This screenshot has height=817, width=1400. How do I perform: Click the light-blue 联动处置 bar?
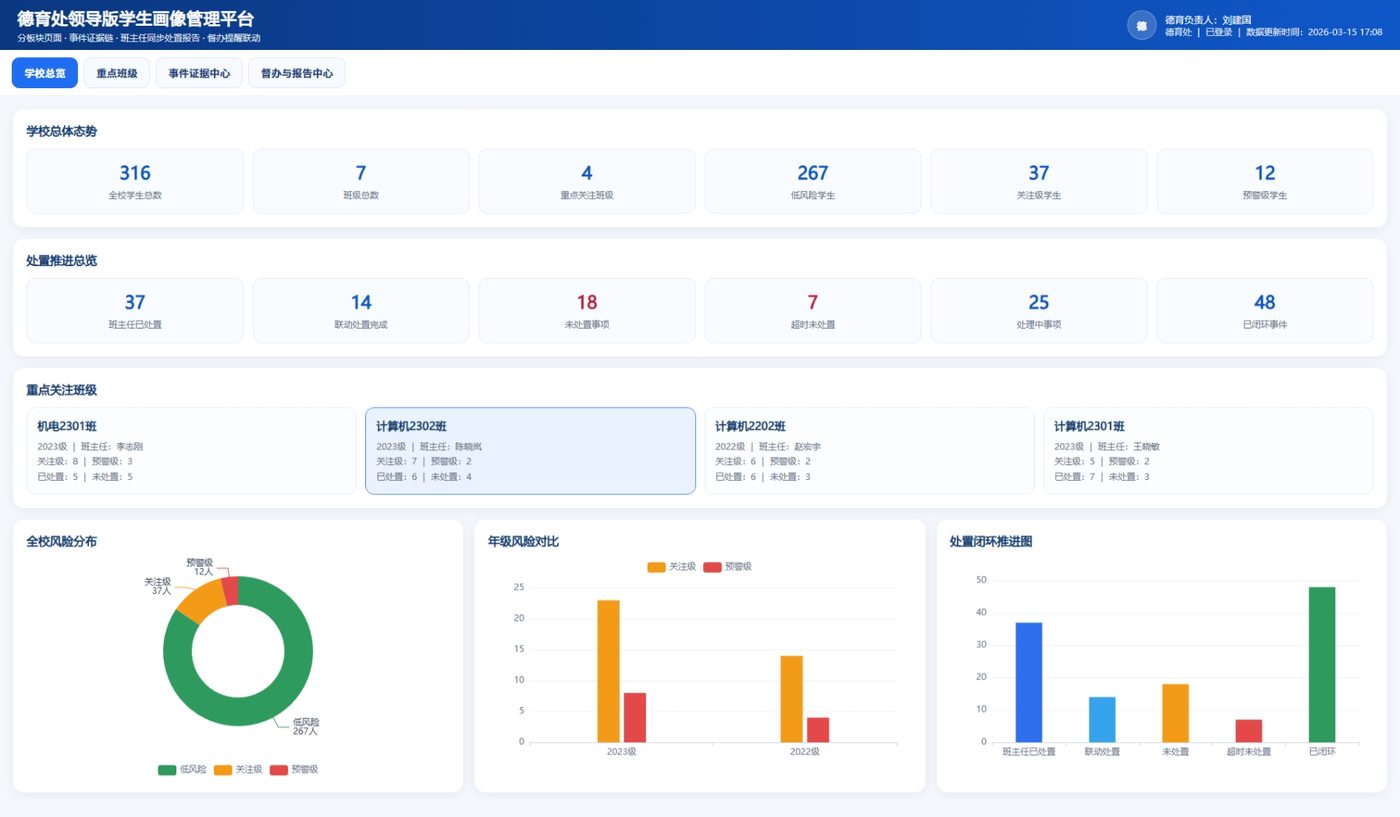pos(1102,719)
